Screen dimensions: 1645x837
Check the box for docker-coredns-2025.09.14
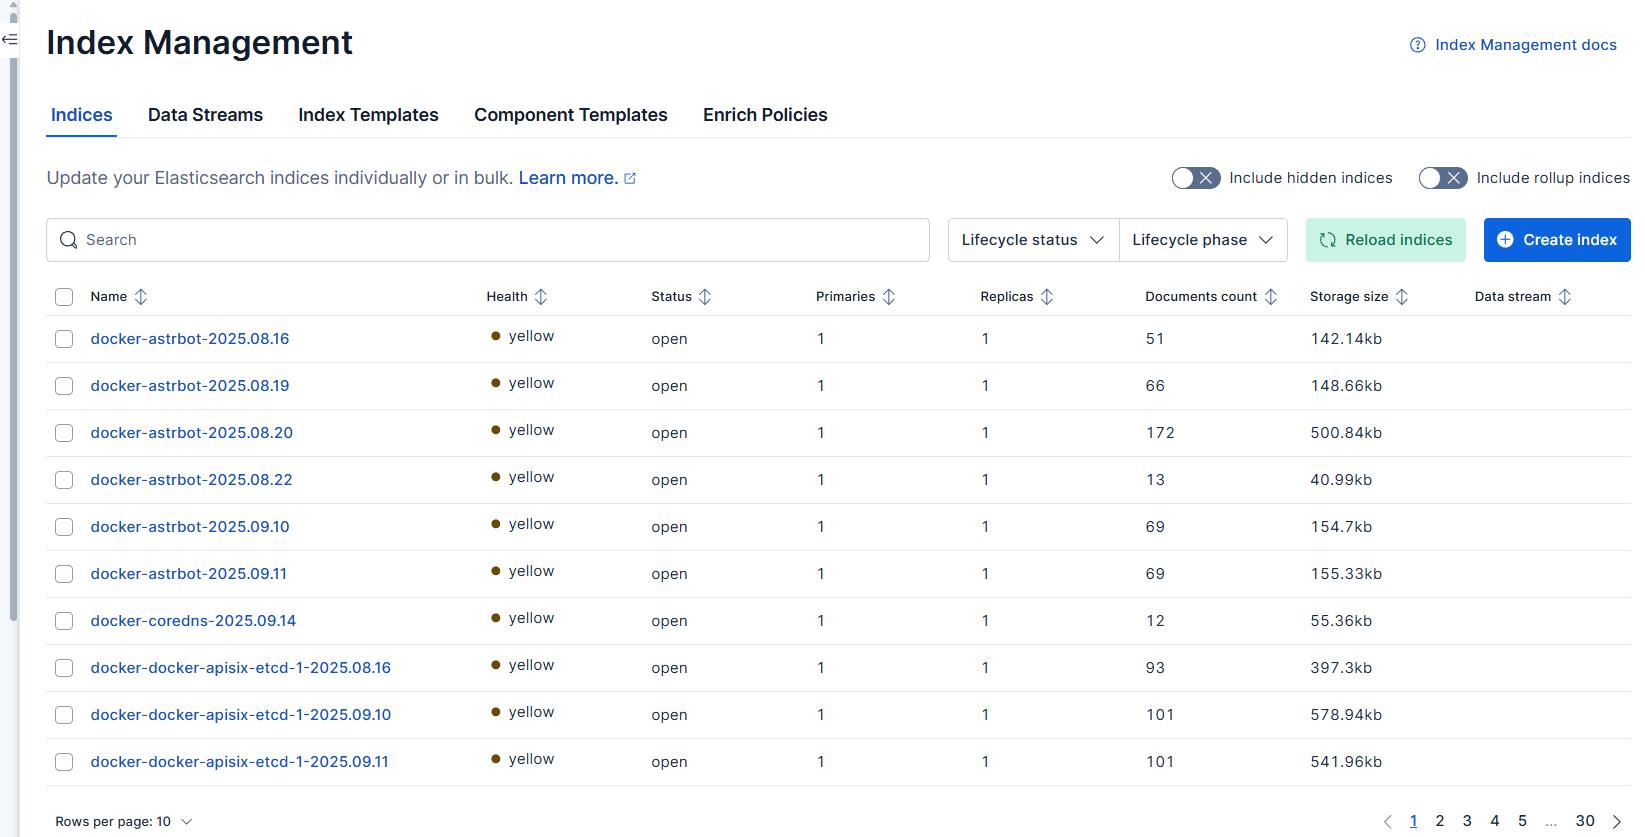click(x=64, y=621)
